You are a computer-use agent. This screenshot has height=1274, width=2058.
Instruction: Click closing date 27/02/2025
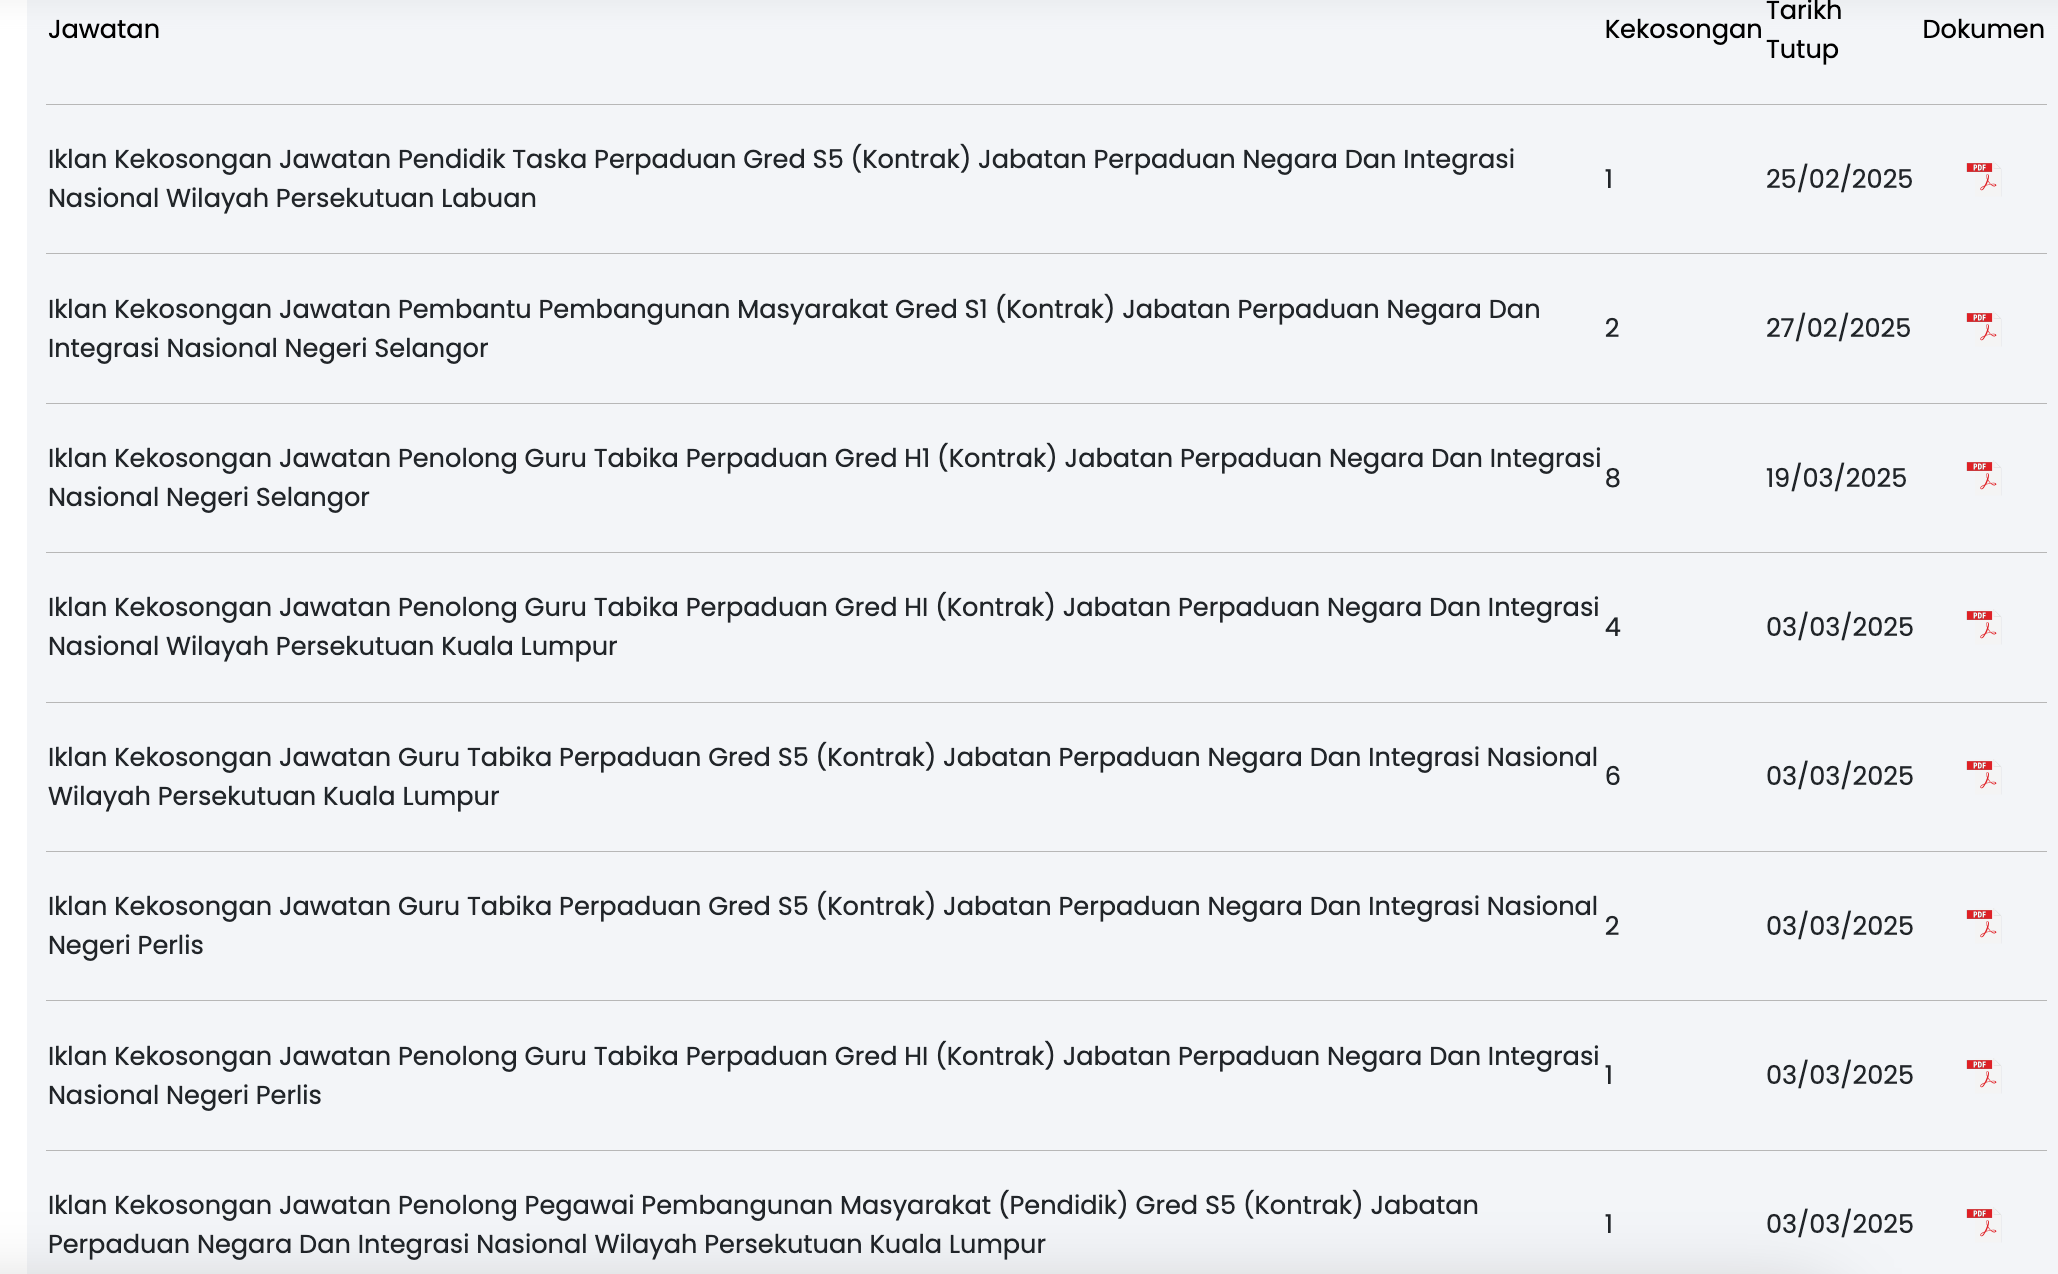pos(1837,328)
